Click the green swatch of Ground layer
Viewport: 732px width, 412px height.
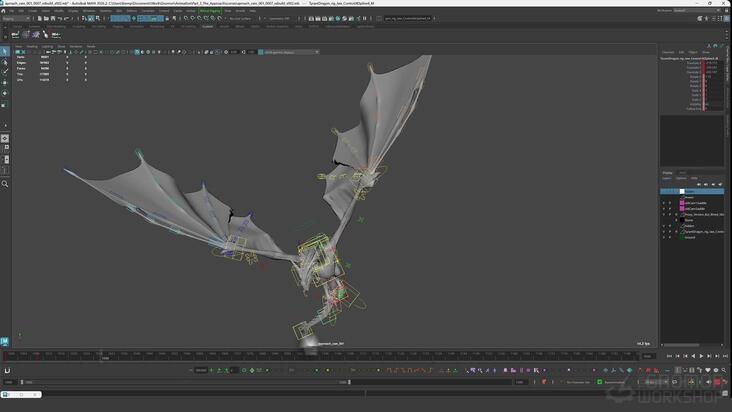click(682, 237)
